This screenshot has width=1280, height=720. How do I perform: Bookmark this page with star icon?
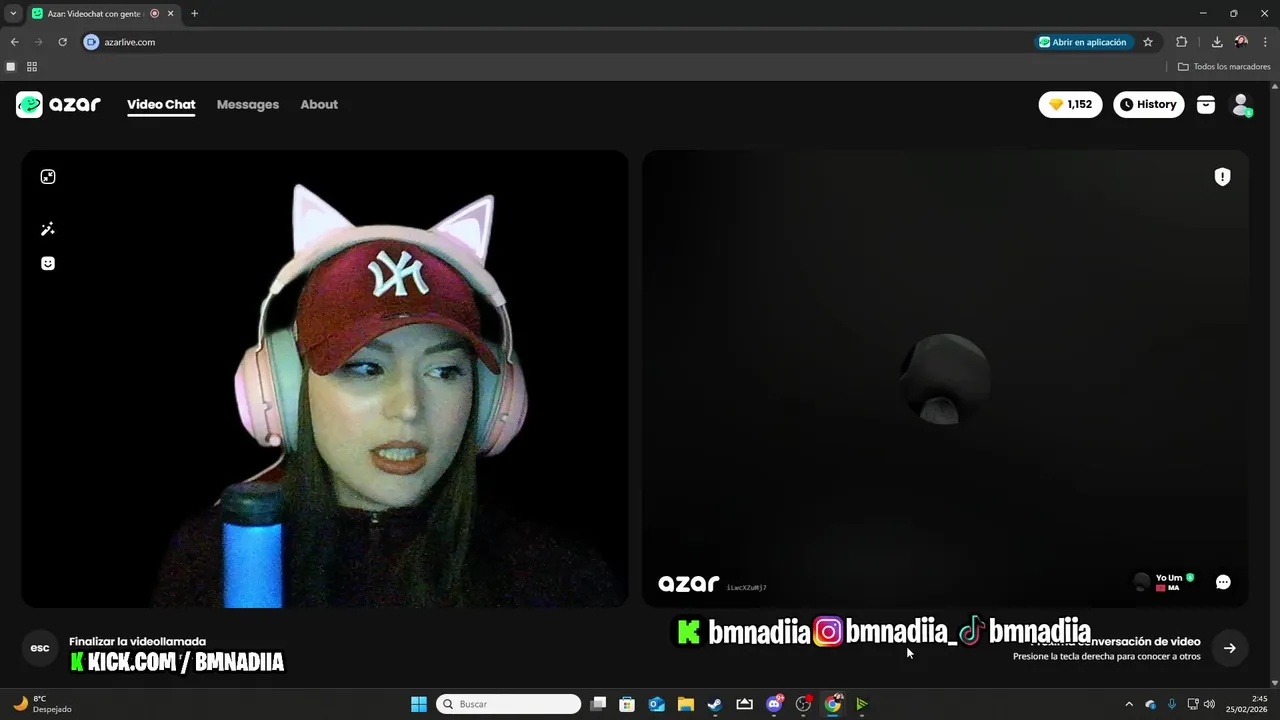pyautogui.click(x=1148, y=42)
